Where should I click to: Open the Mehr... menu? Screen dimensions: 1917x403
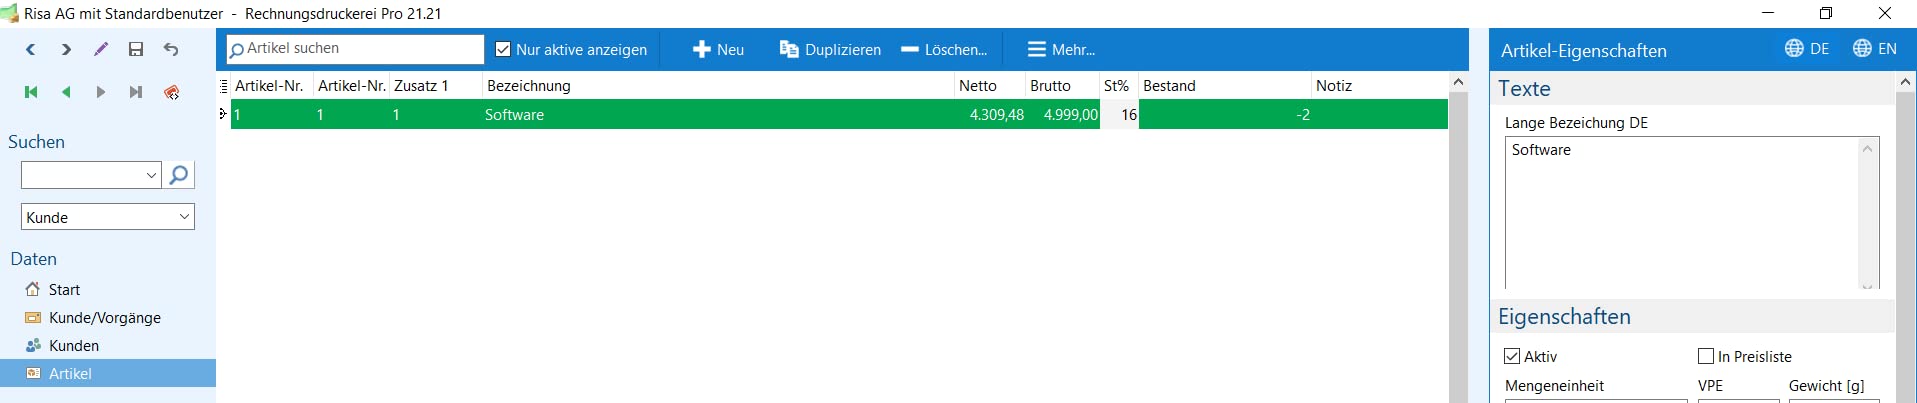click(1062, 49)
